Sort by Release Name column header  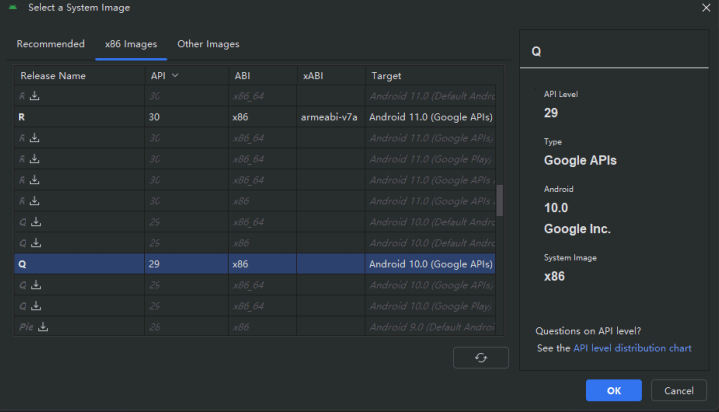53,76
